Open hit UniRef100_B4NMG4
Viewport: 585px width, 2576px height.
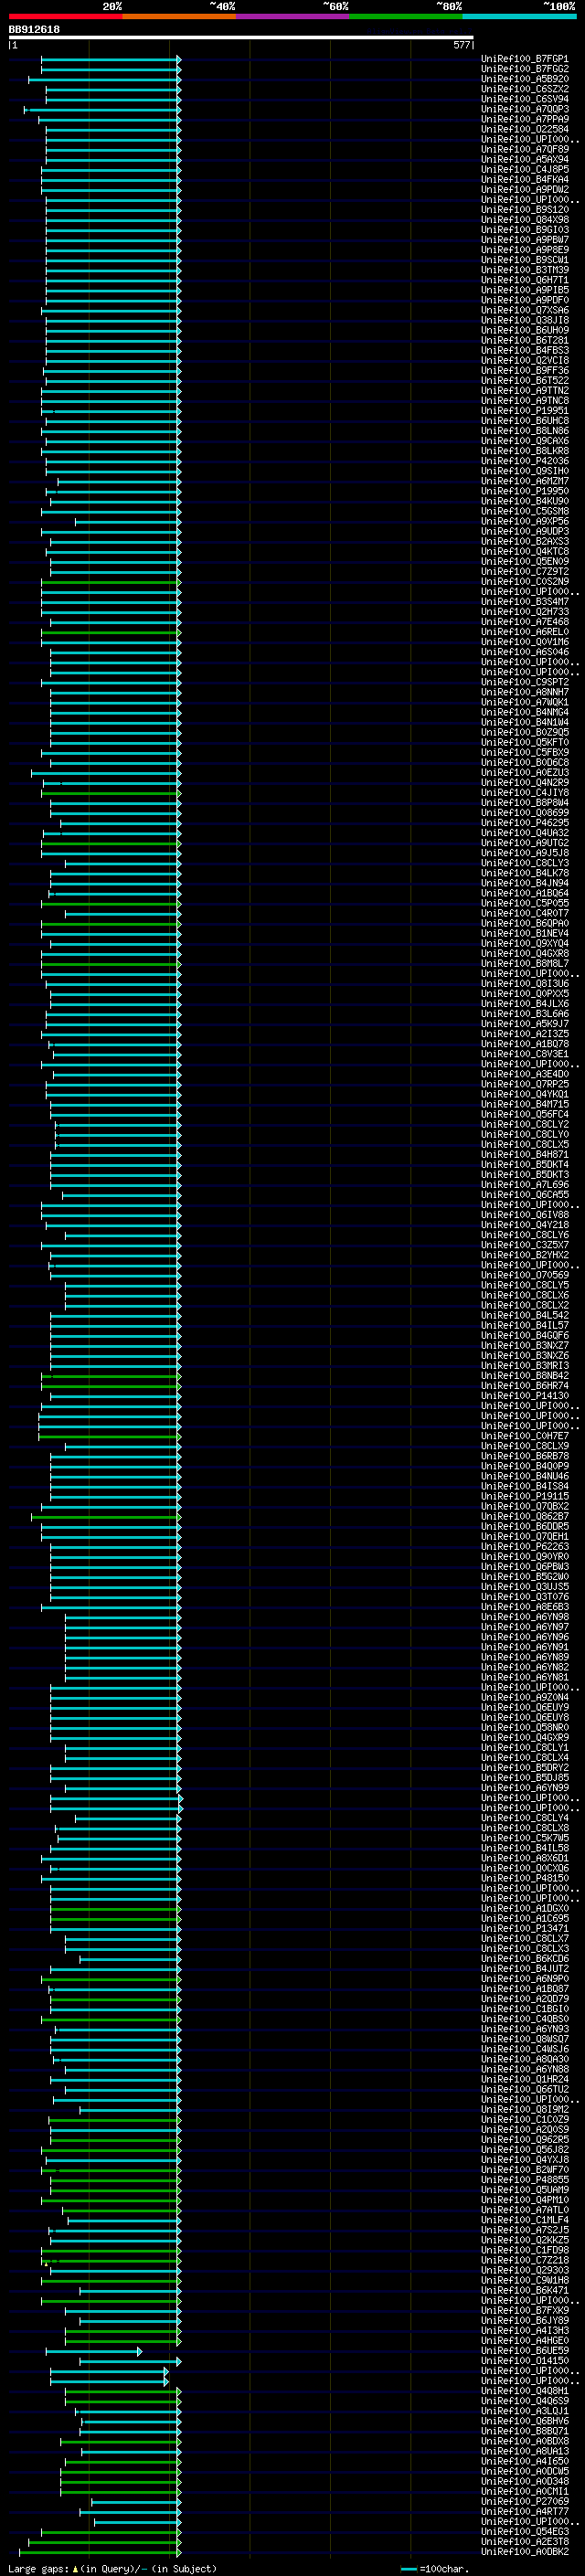tap(524, 712)
